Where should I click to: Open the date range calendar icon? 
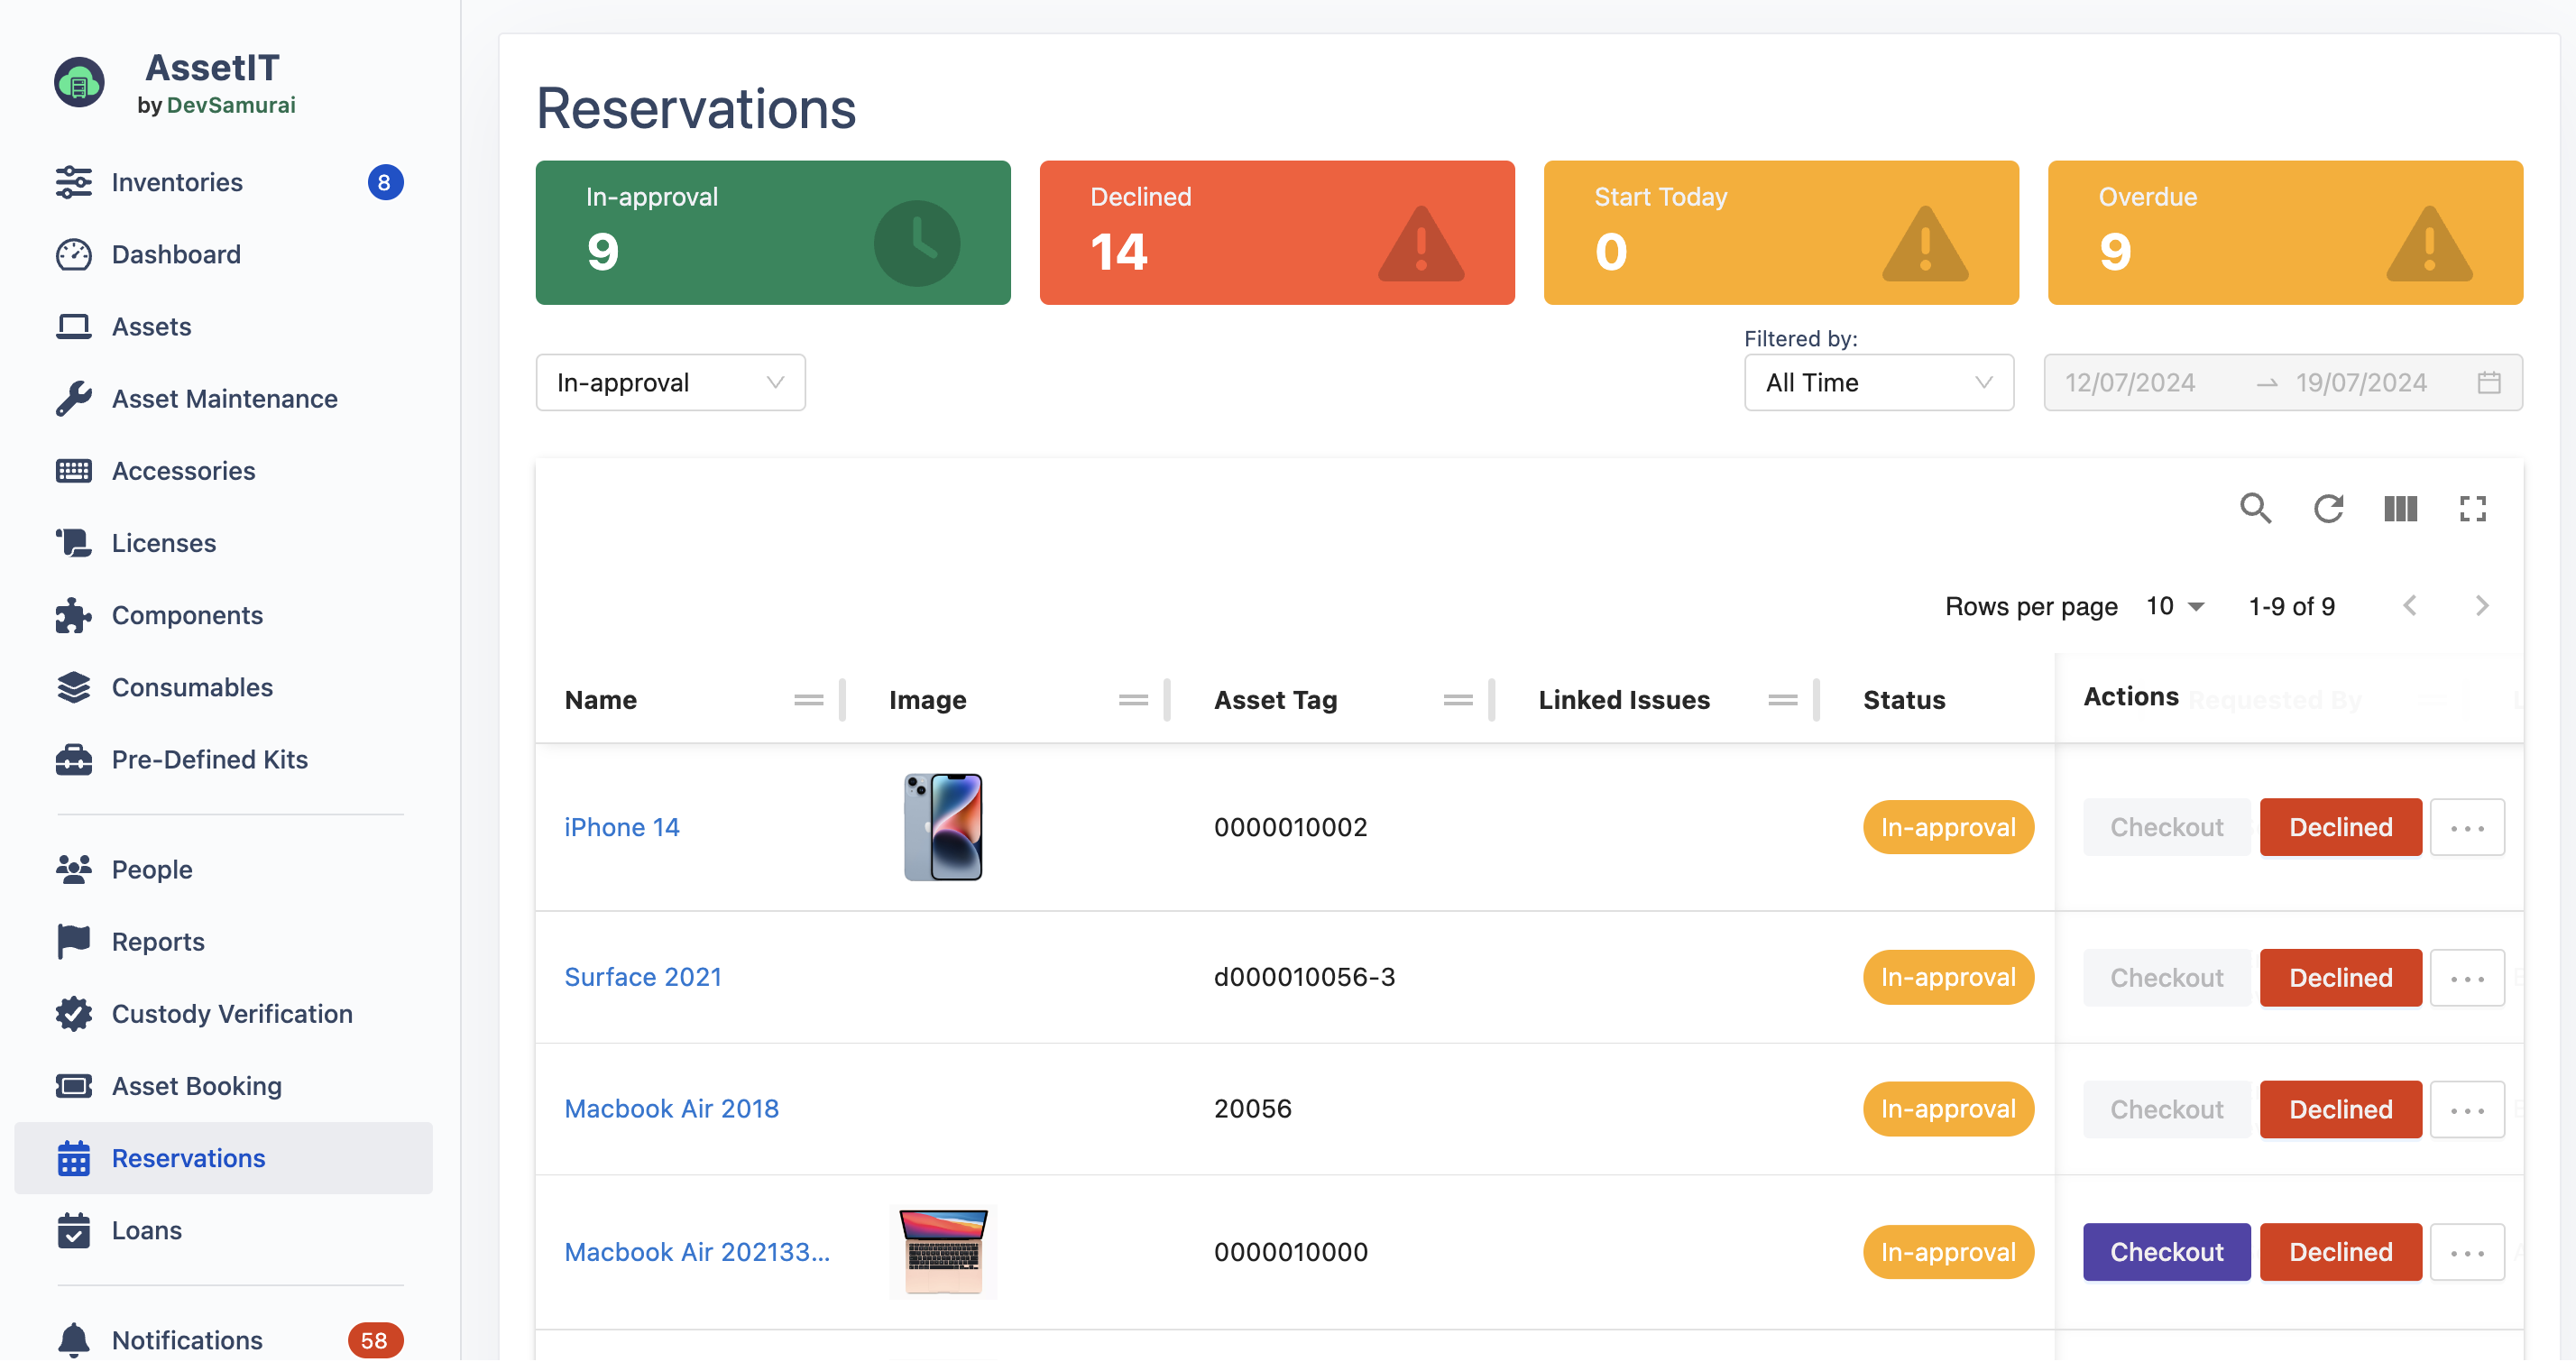(x=2488, y=382)
